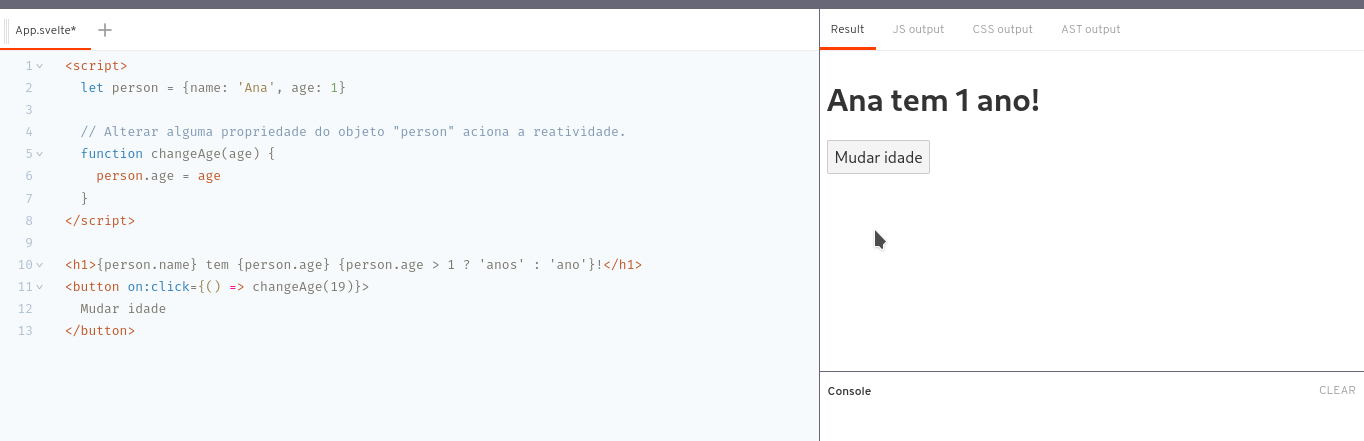Click the Console panel label

pyautogui.click(x=849, y=391)
